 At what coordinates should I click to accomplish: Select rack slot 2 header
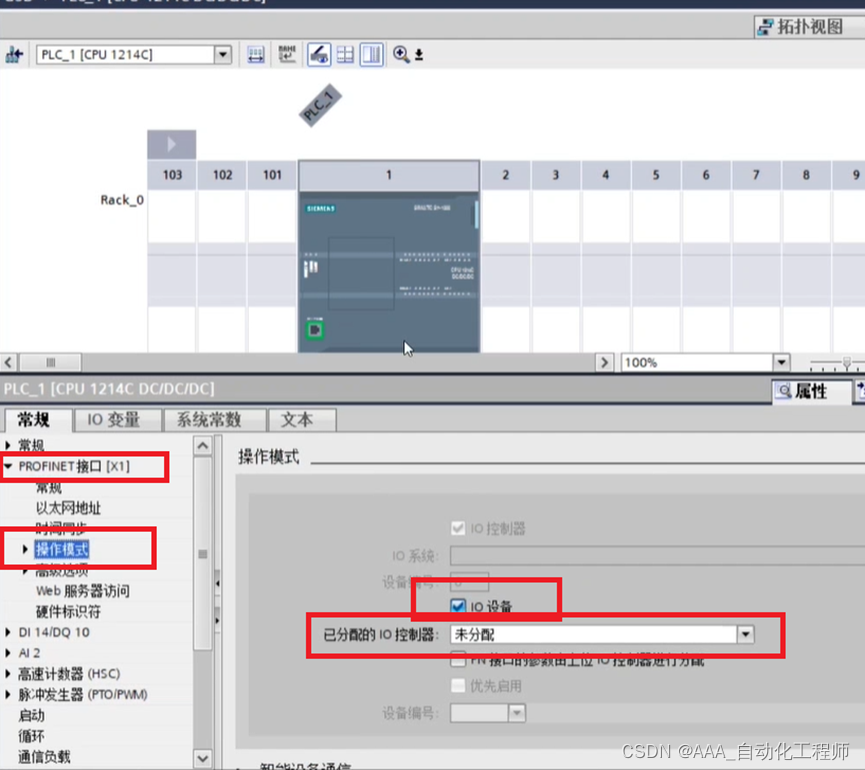click(505, 175)
